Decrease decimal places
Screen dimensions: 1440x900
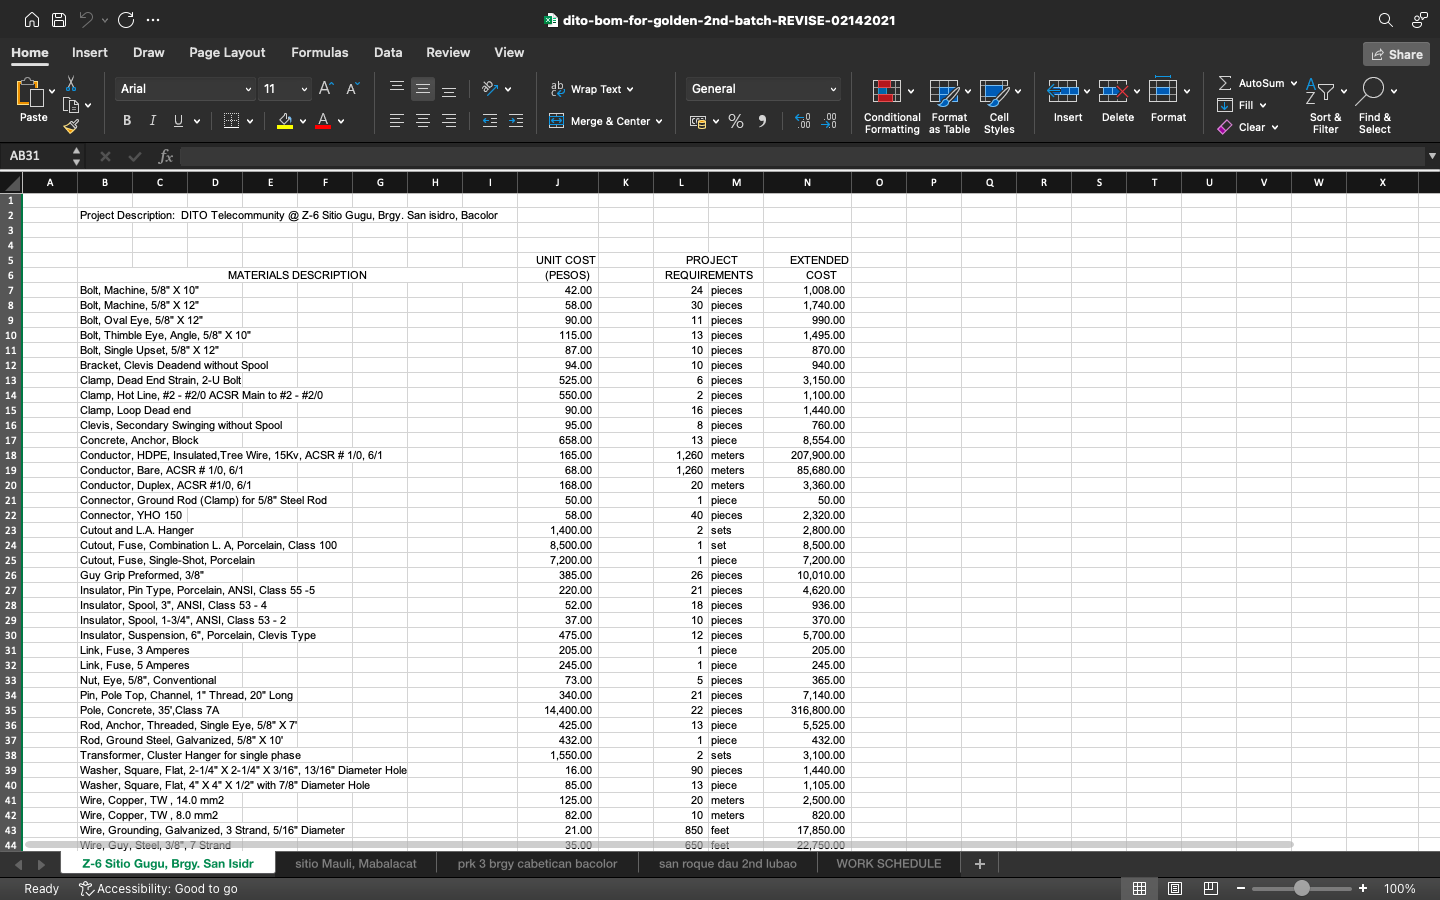[829, 121]
